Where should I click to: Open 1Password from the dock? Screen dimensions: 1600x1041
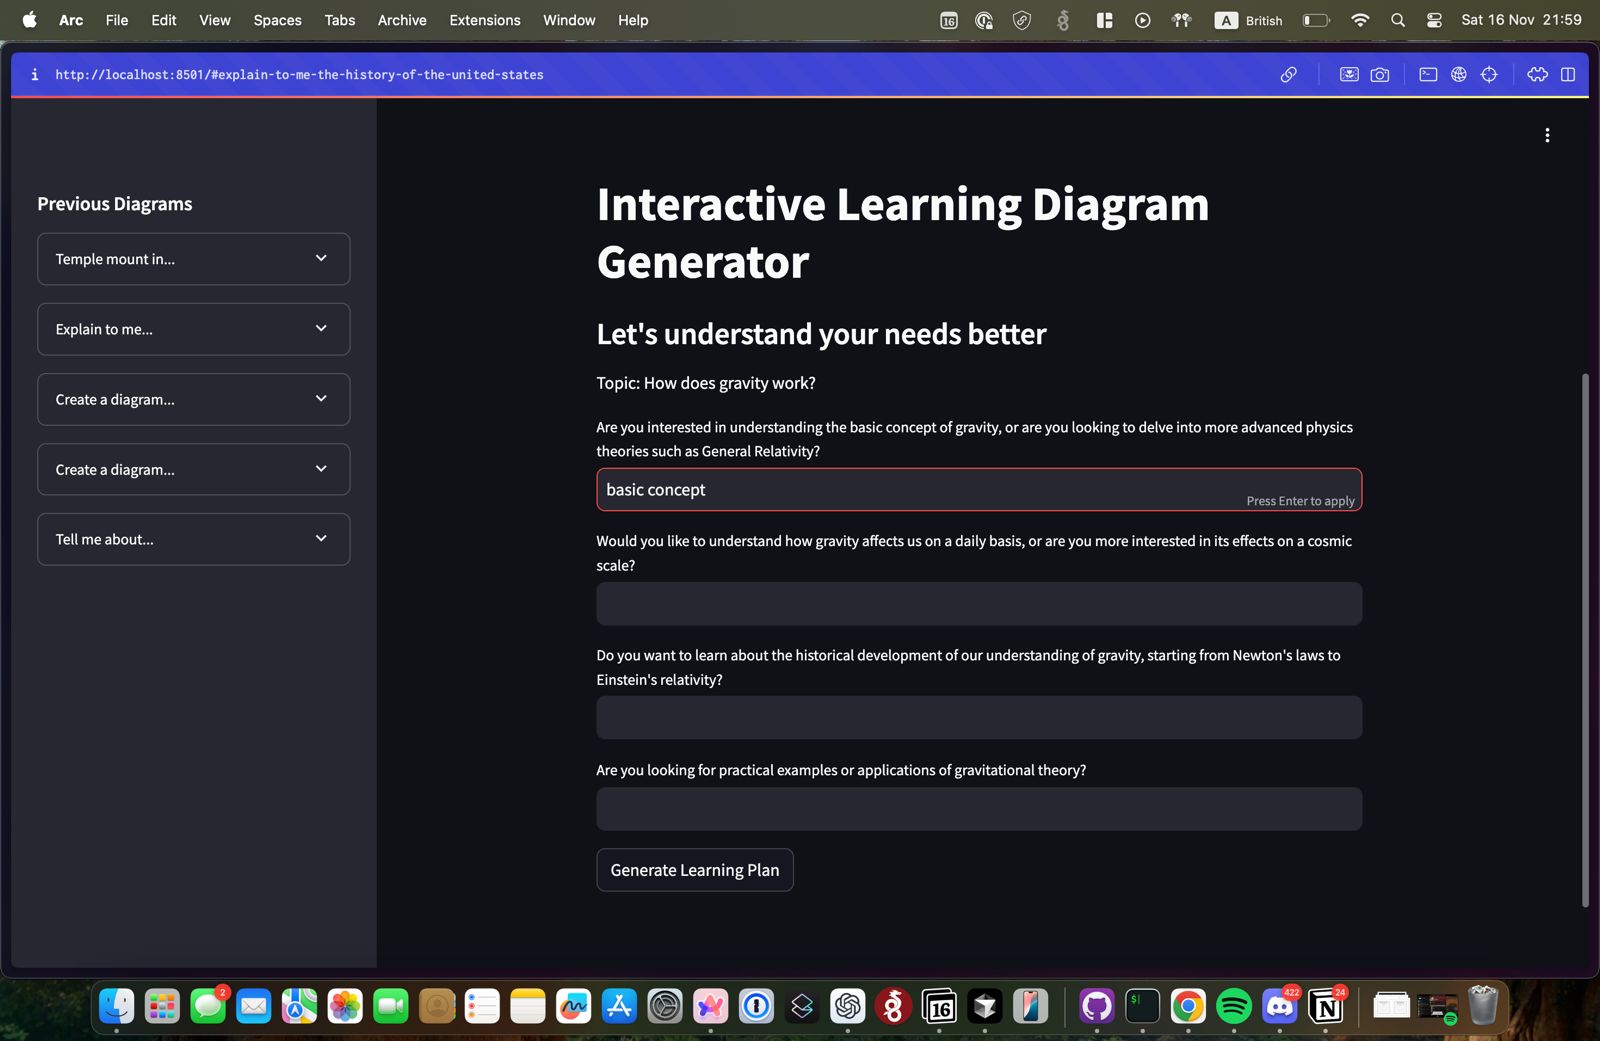[756, 1006]
